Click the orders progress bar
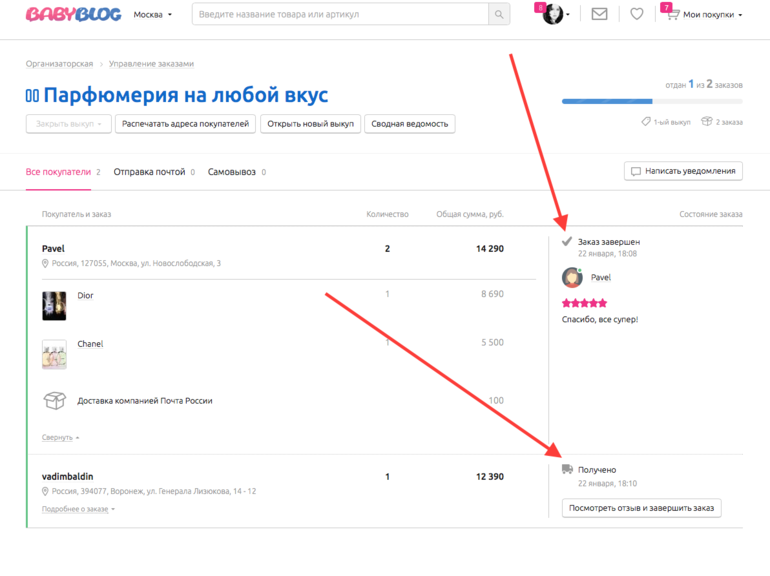Image resolution: width=770 pixels, height=576 pixels. (651, 101)
